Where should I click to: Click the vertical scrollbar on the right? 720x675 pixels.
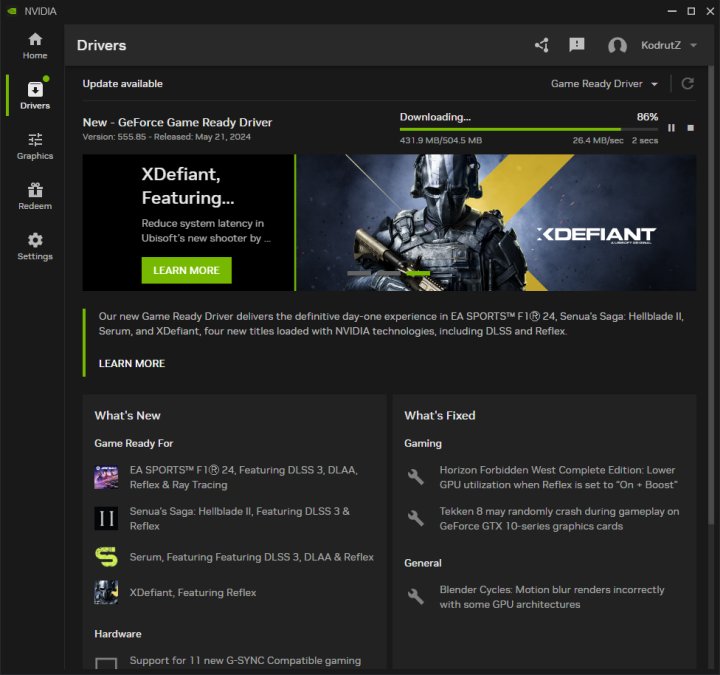(711, 294)
